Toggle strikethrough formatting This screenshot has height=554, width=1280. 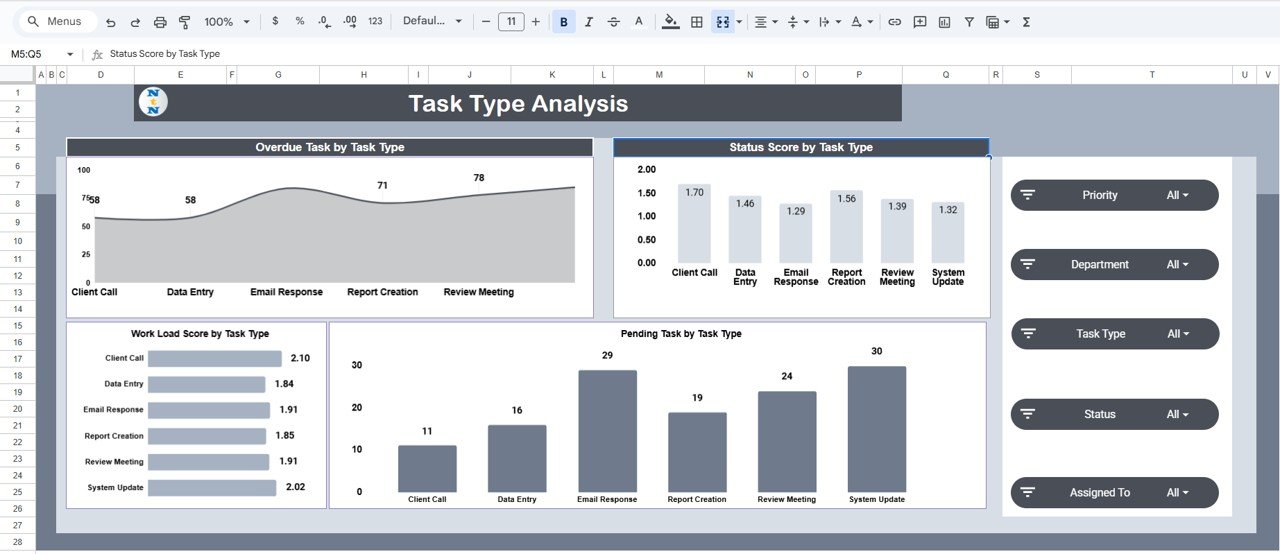point(614,22)
